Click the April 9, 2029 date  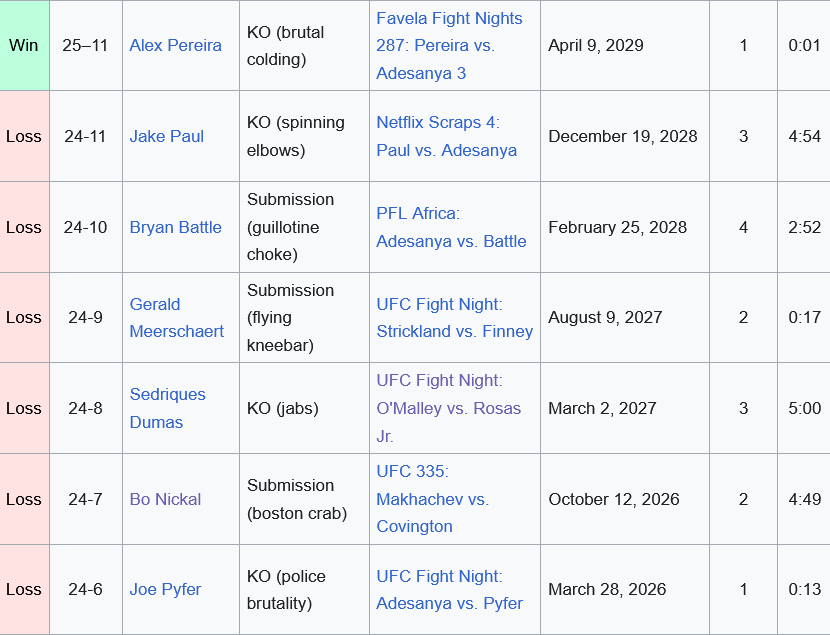(x=596, y=46)
